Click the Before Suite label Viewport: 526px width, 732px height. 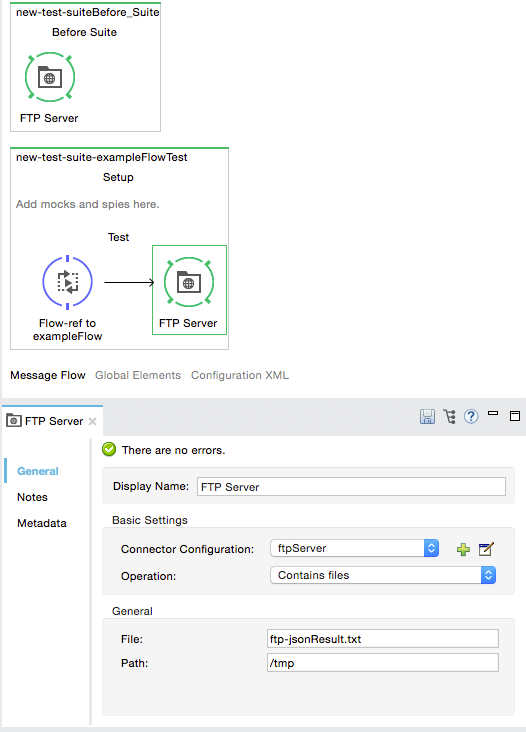84,32
